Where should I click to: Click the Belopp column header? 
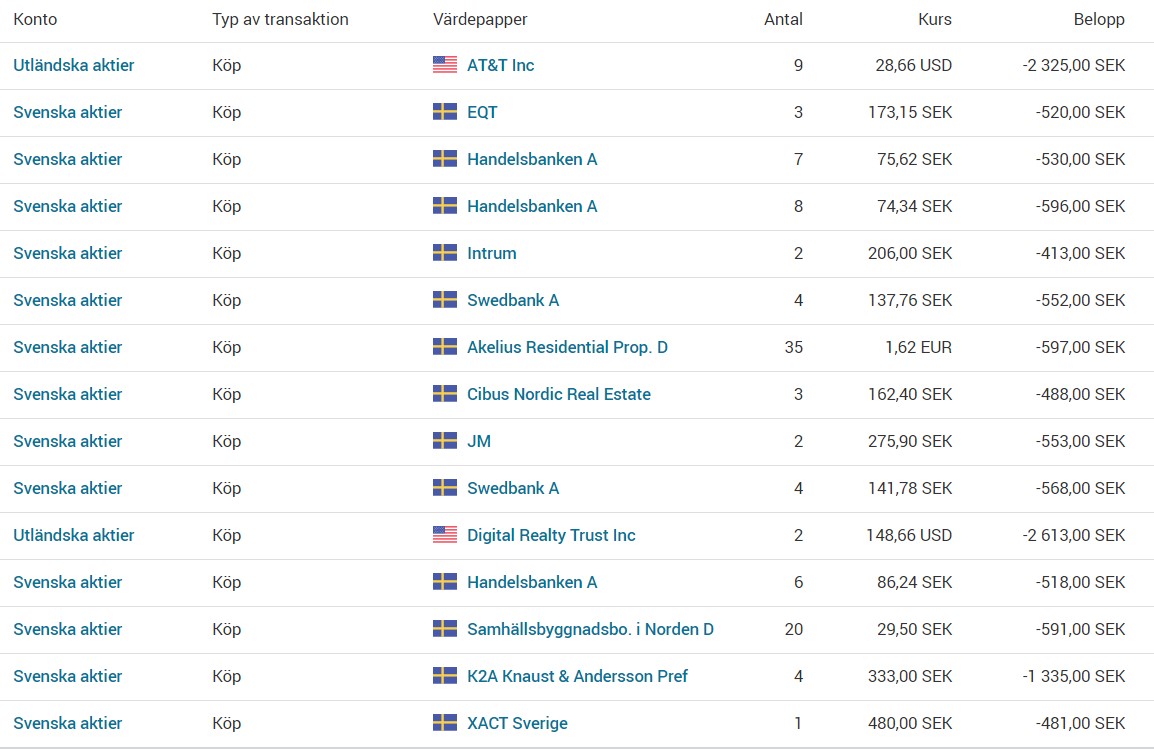click(1099, 19)
